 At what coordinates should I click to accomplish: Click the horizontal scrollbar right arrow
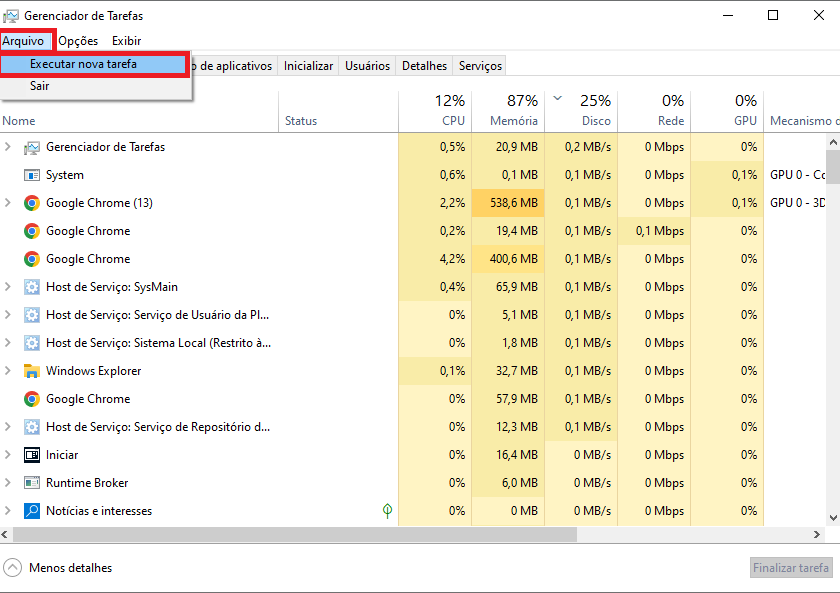817,535
